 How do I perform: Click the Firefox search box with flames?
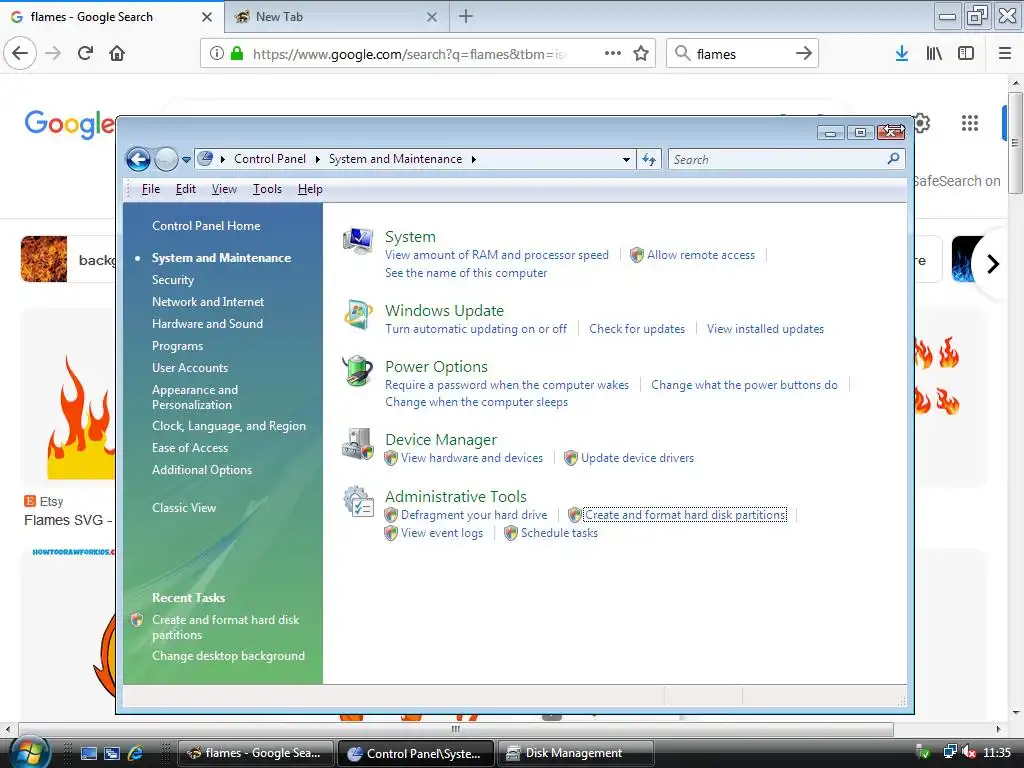(741, 54)
